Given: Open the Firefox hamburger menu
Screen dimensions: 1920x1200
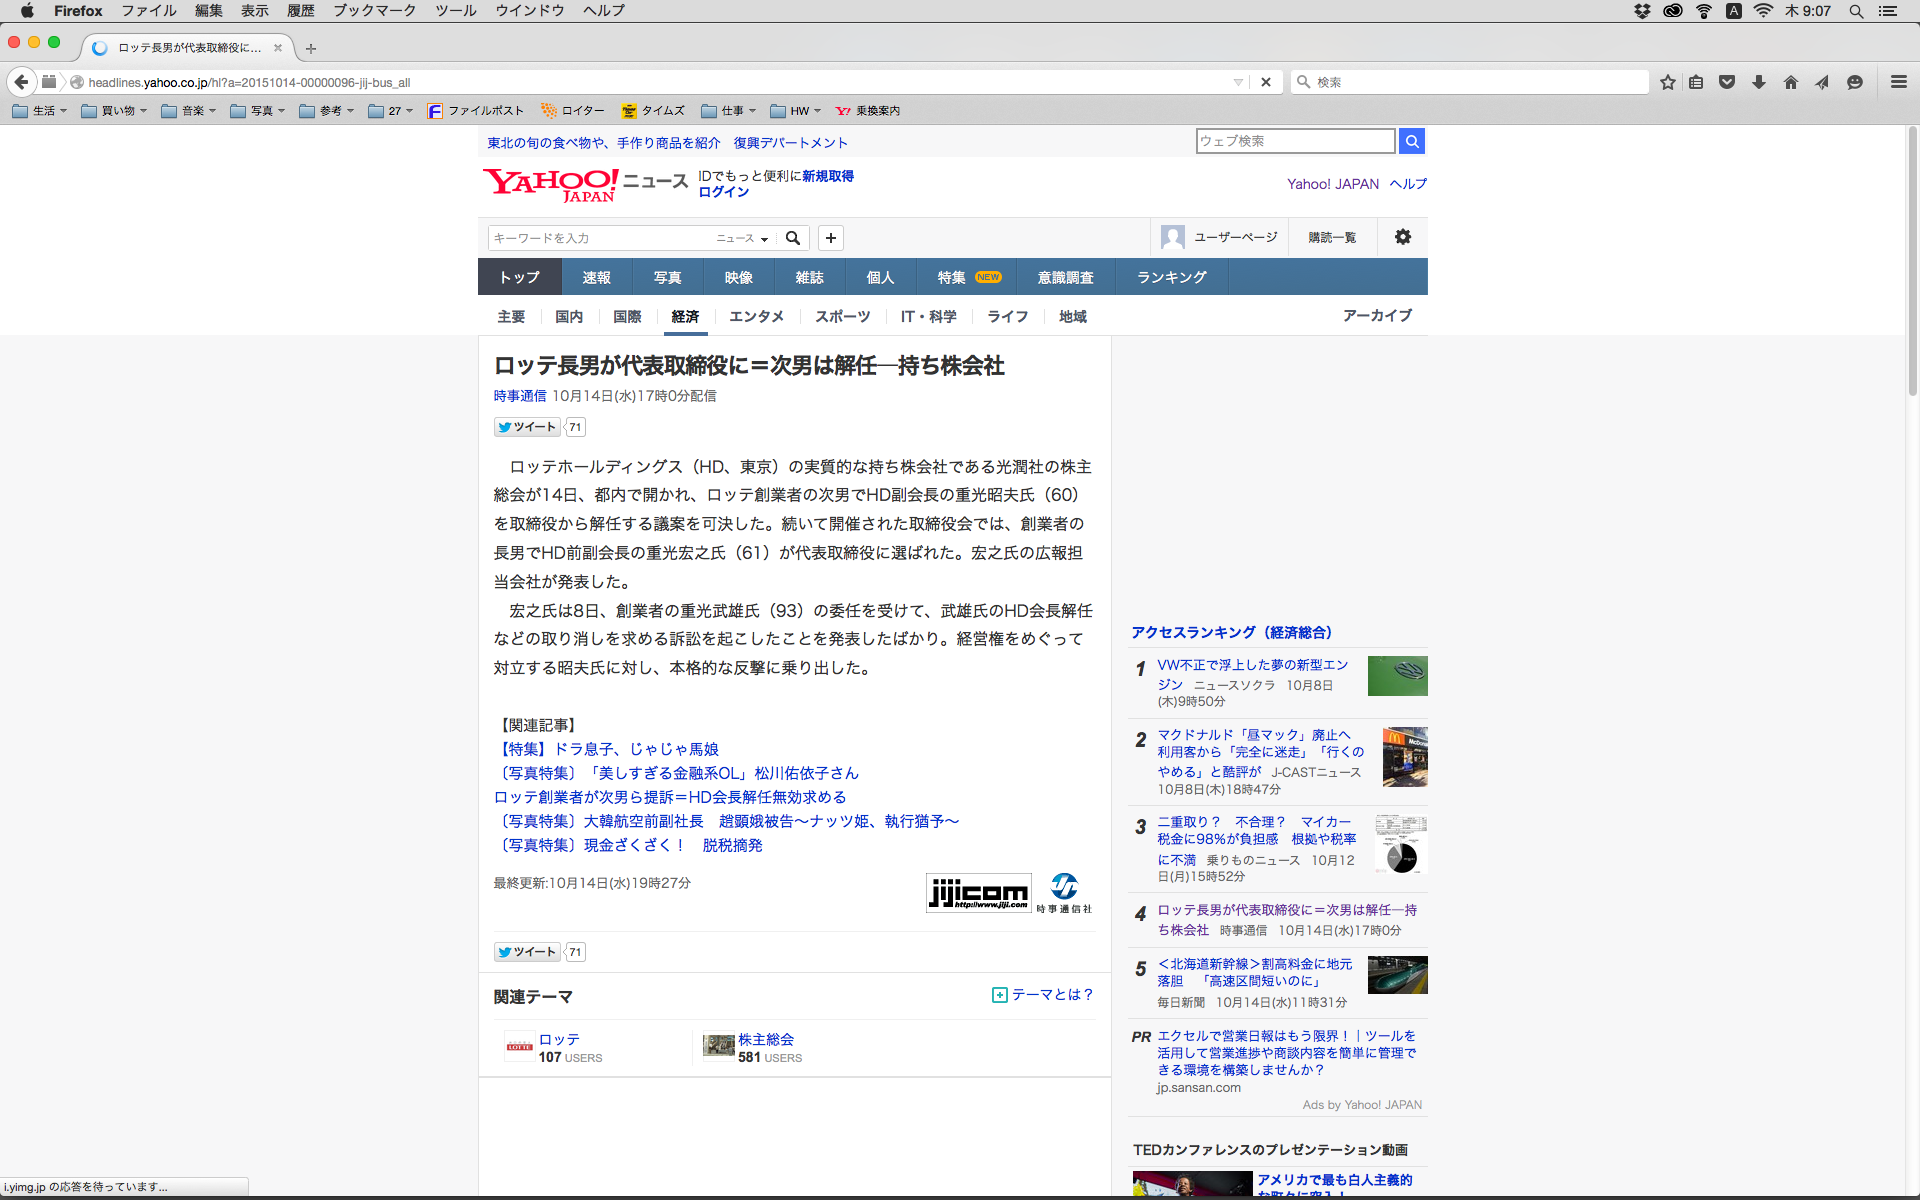Looking at the screenshot, I should coord(1898,82).
